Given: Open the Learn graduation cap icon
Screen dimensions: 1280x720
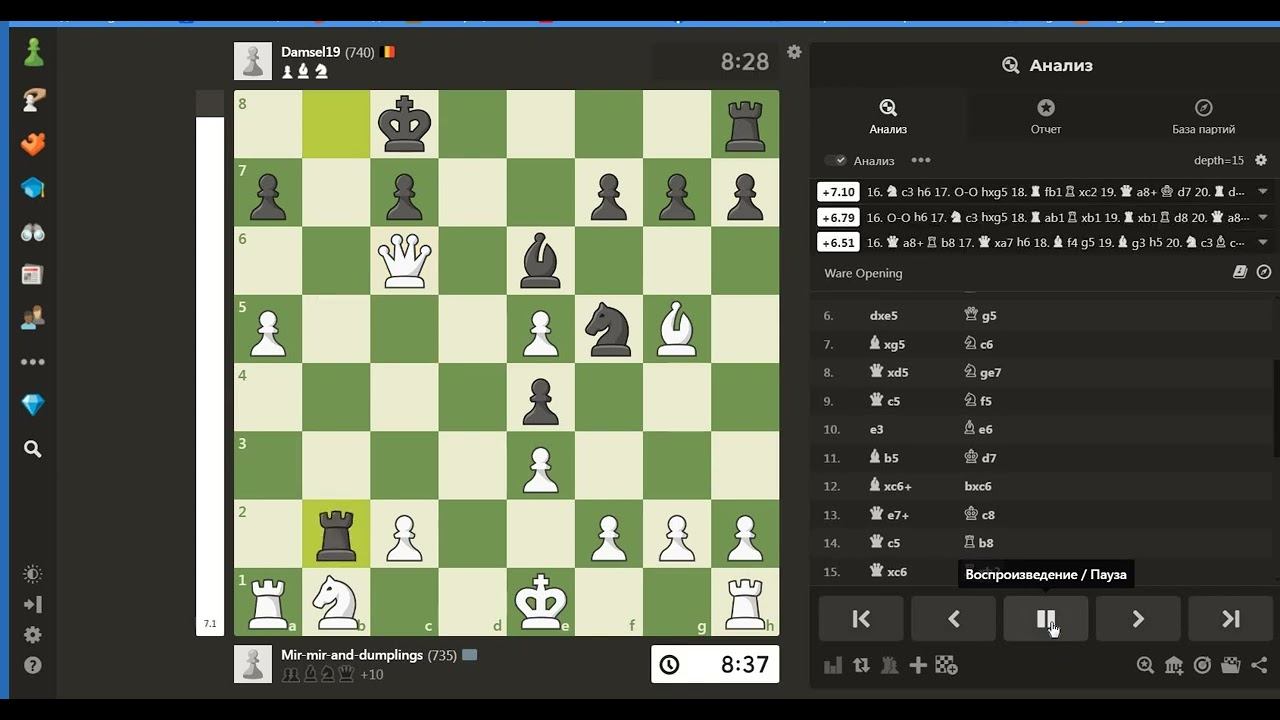Looking at the screenshot, I should tap(33, 188).
